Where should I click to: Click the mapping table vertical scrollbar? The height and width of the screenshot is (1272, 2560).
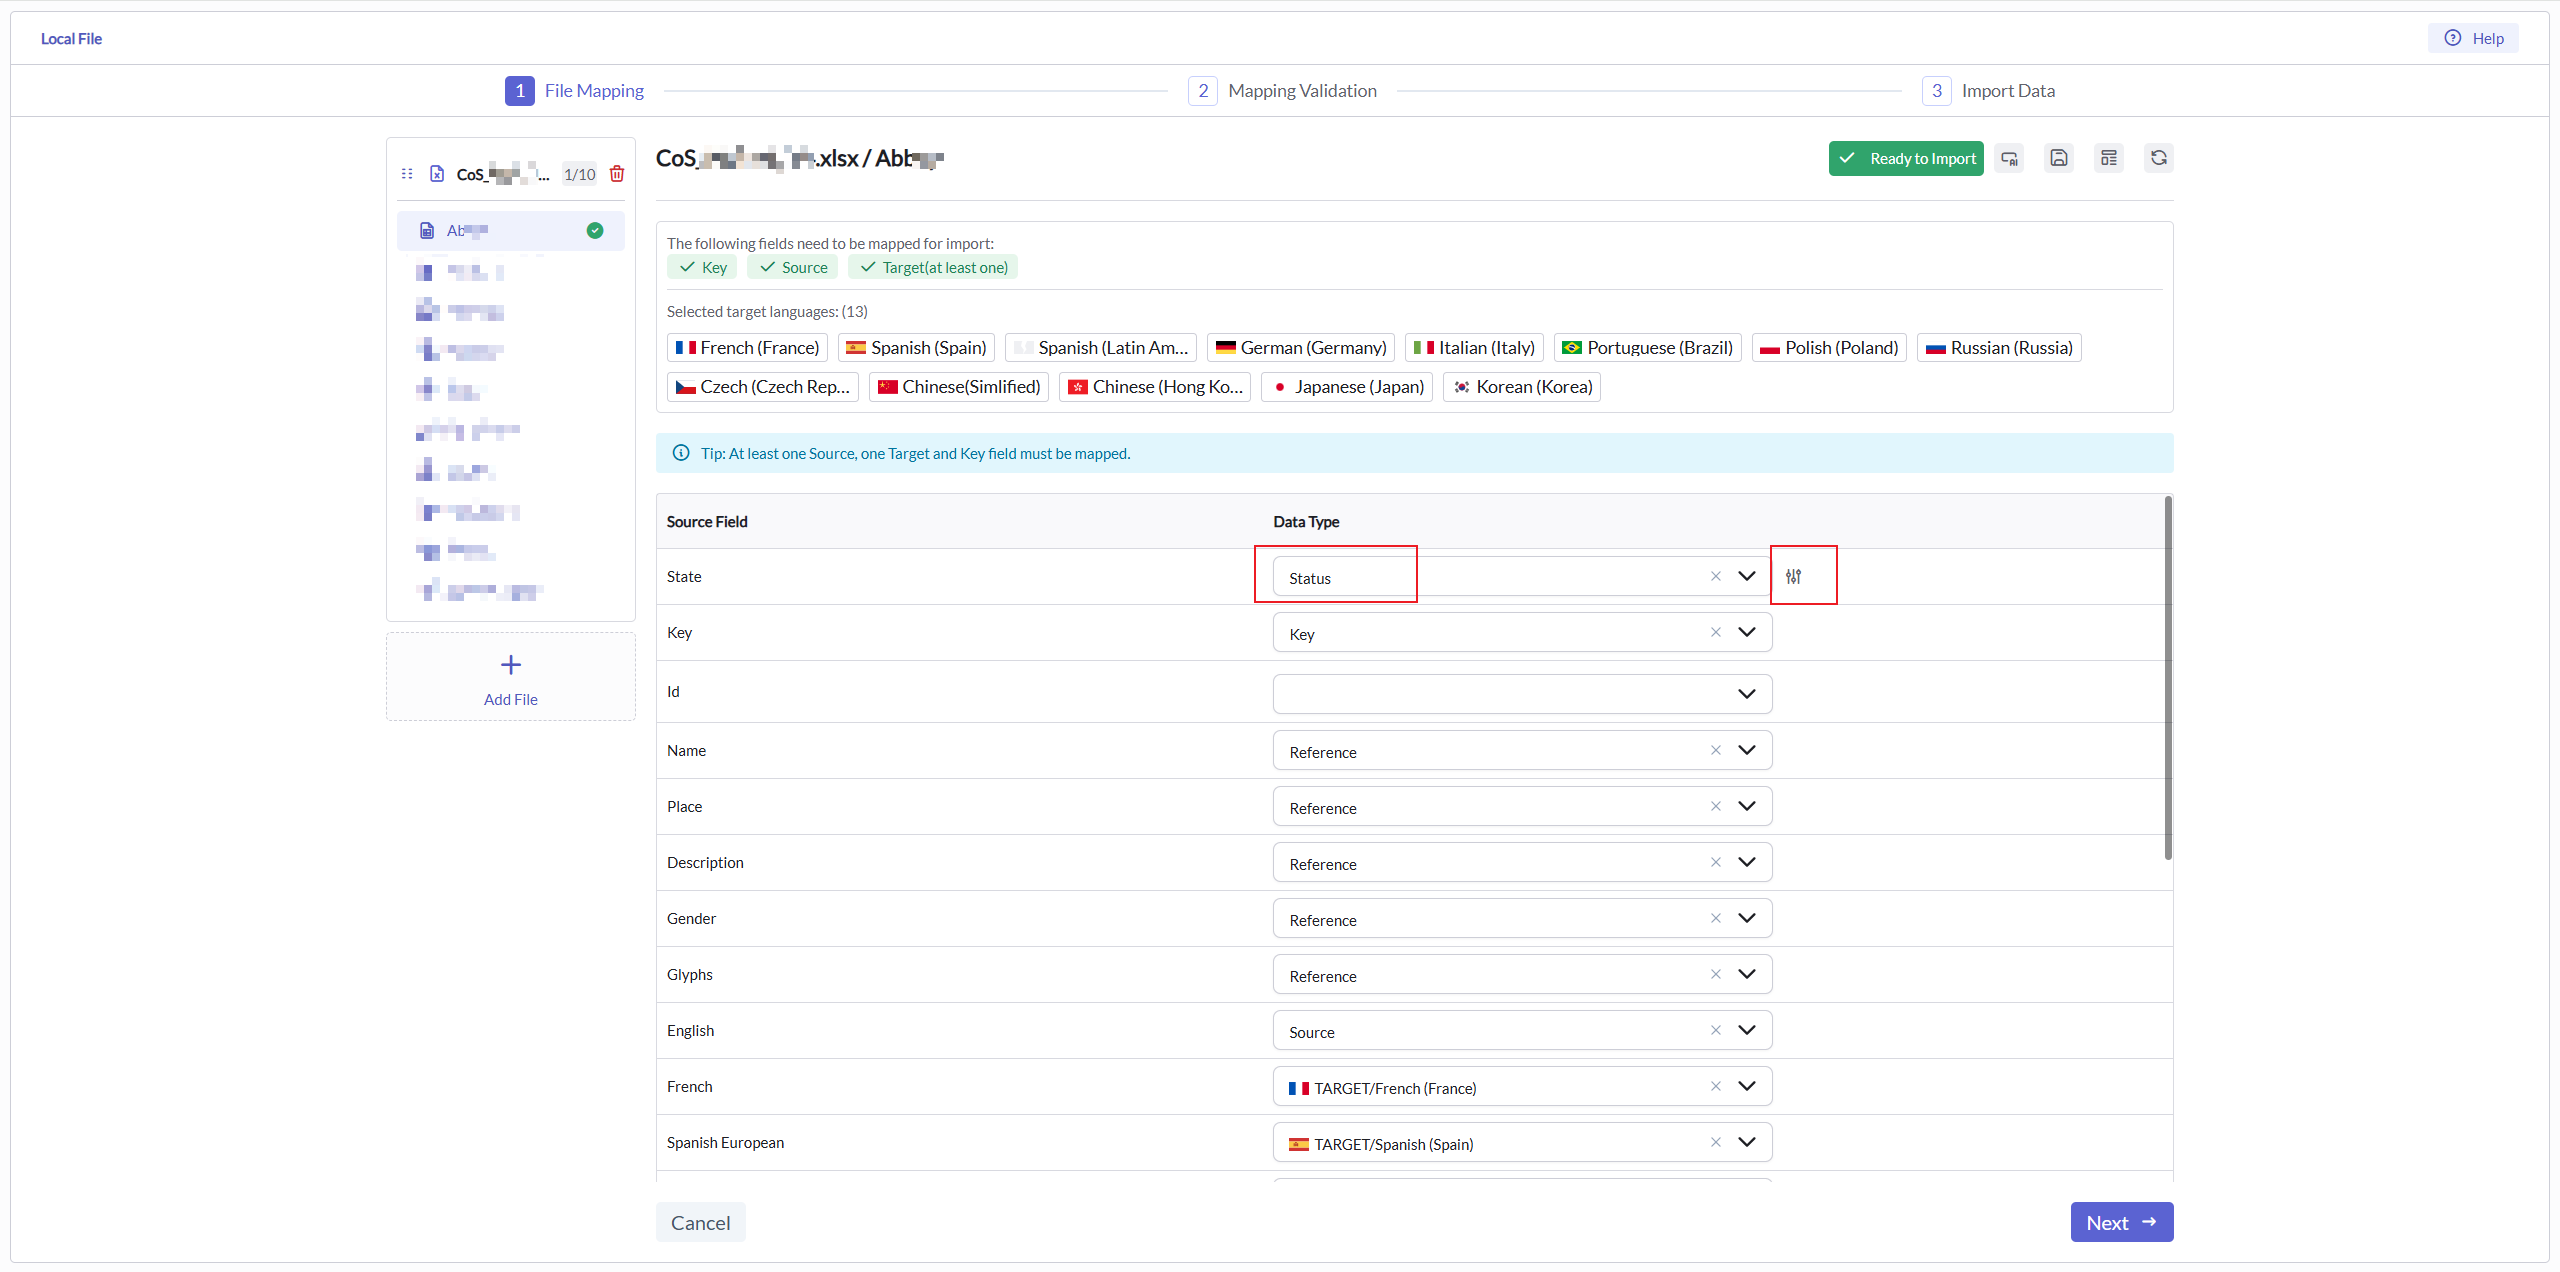(2168, 678)
